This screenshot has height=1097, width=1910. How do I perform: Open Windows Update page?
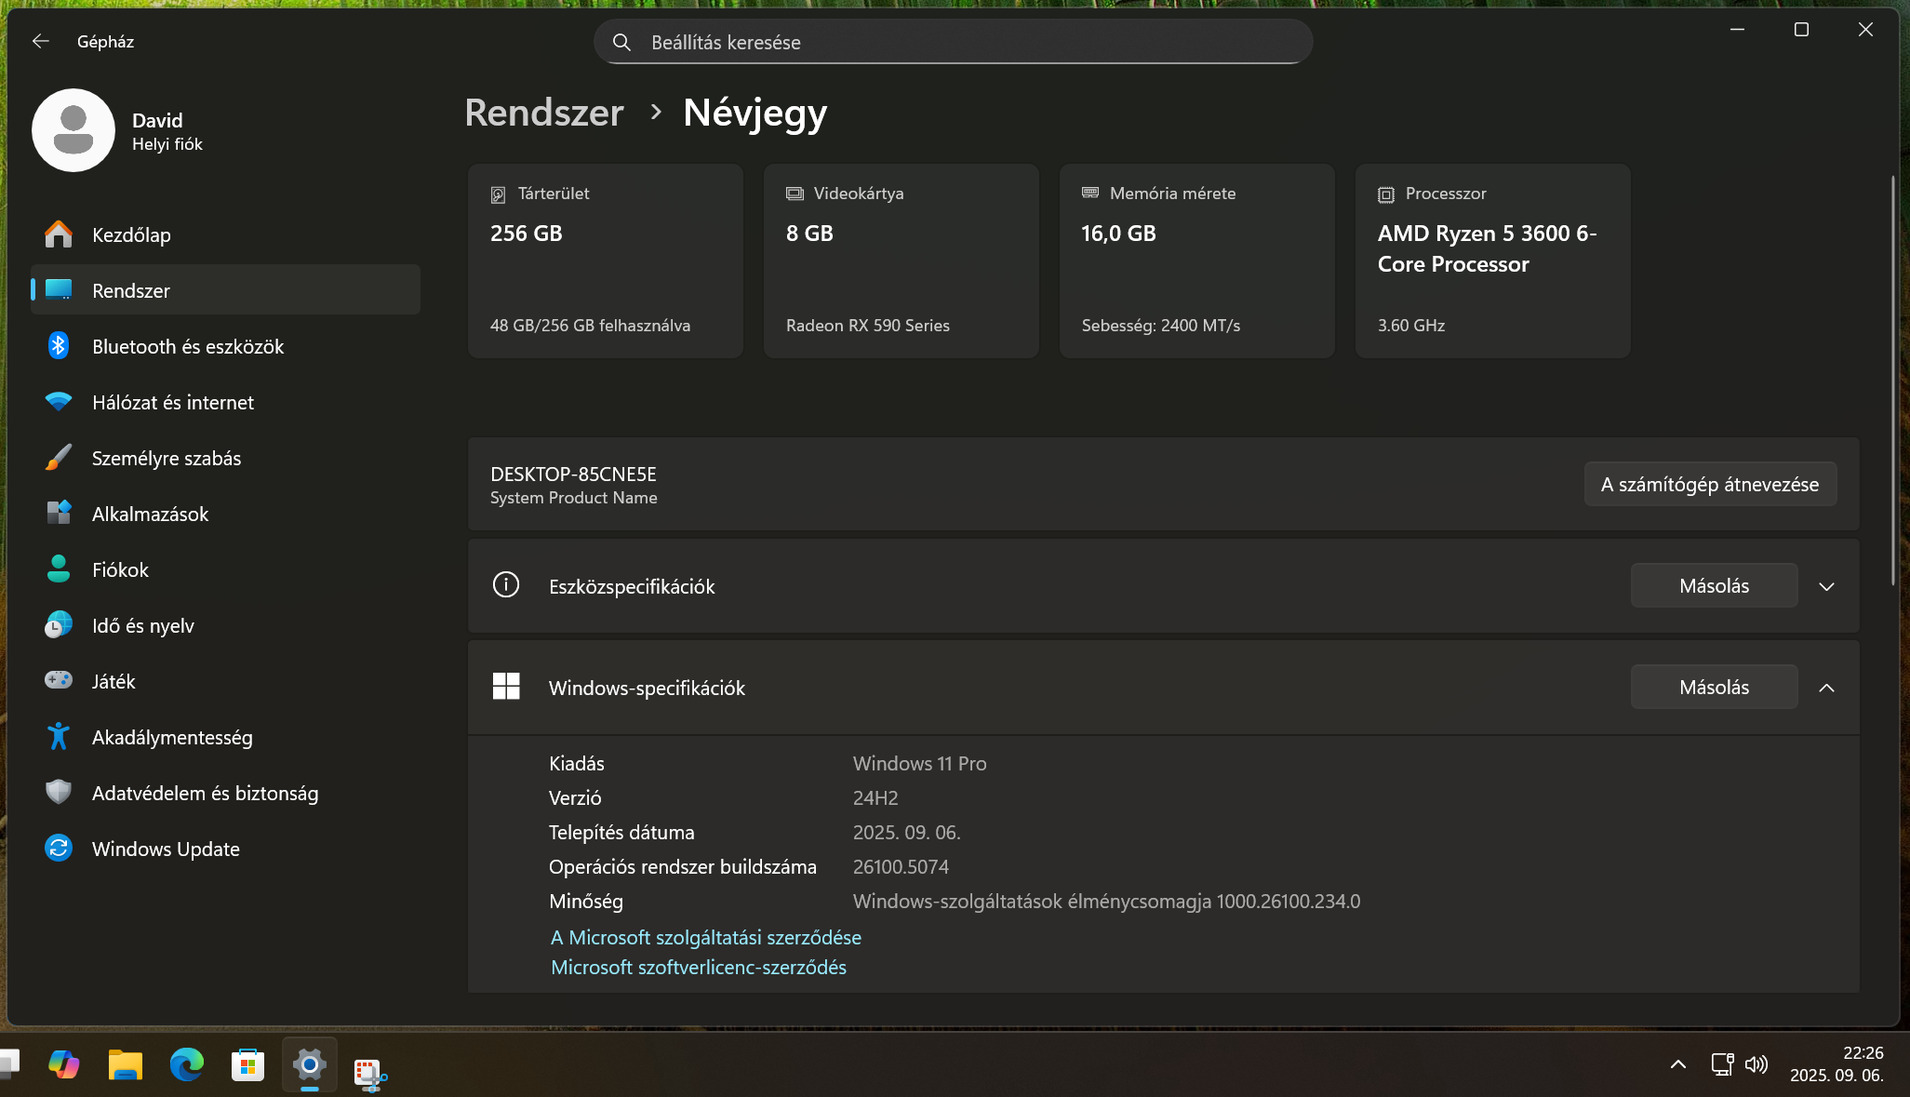point(225,848)
